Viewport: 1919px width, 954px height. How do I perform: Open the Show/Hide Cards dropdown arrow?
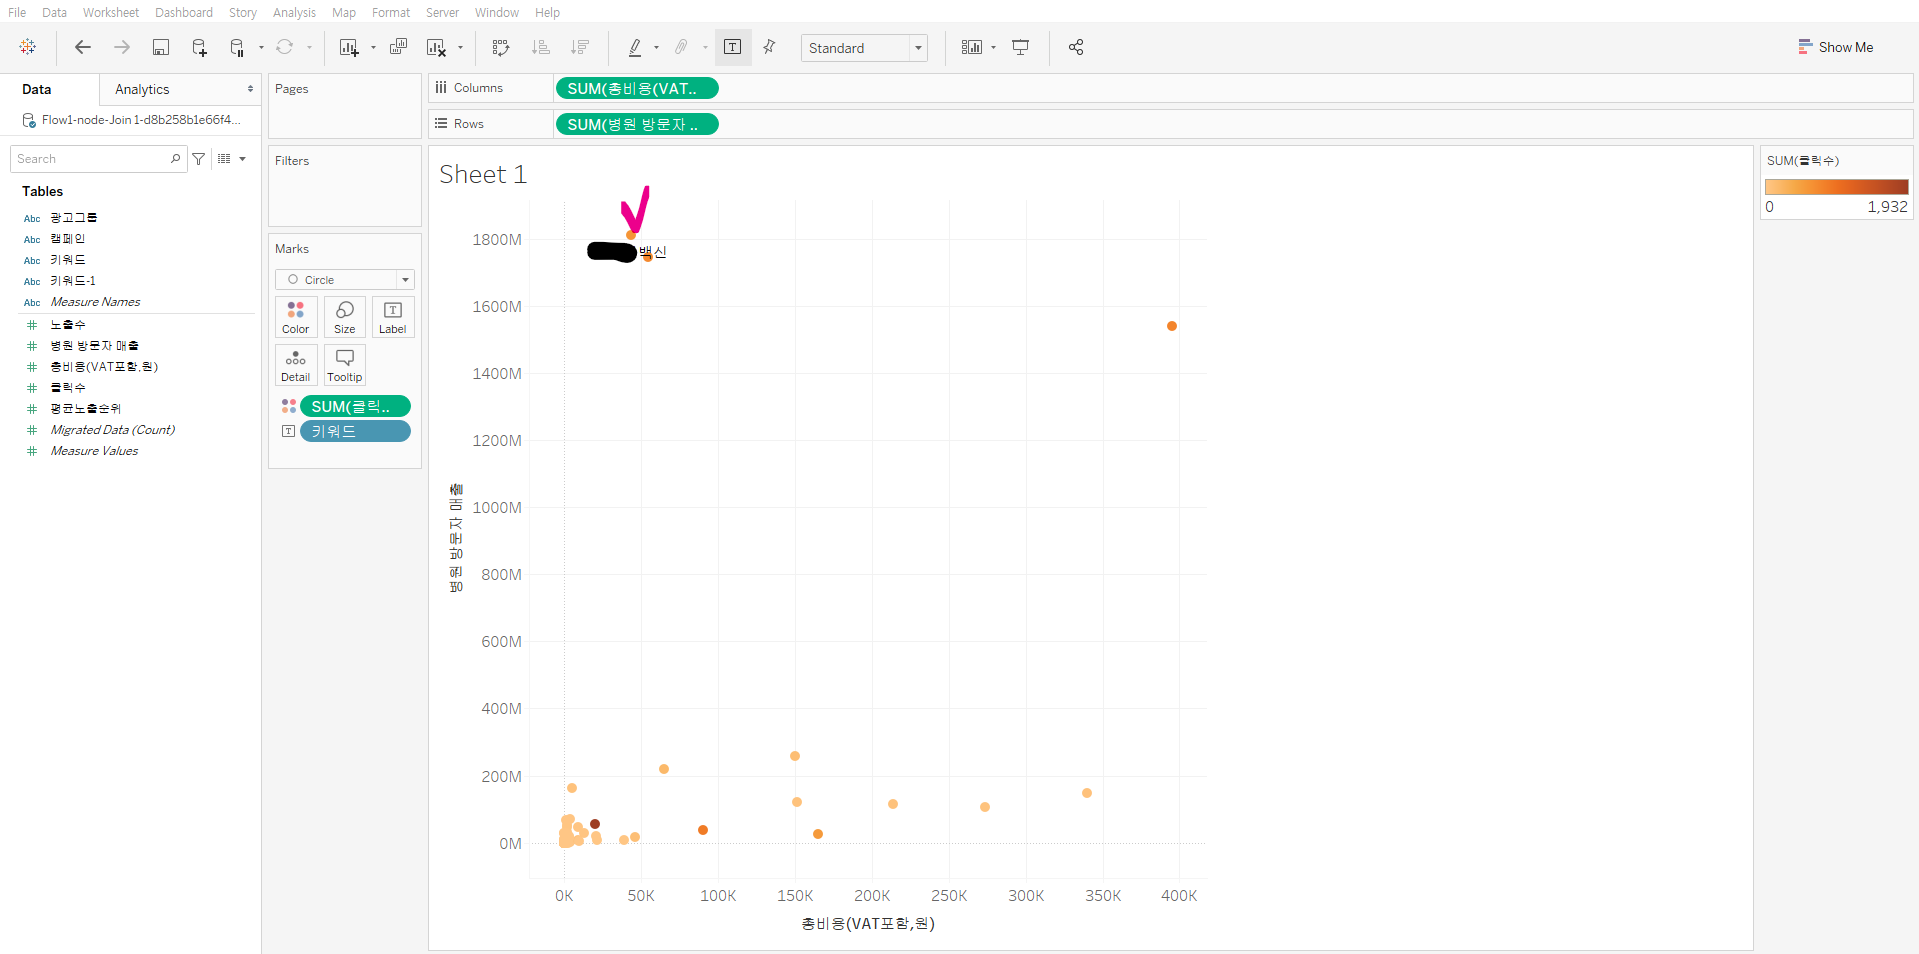point(993,47)
